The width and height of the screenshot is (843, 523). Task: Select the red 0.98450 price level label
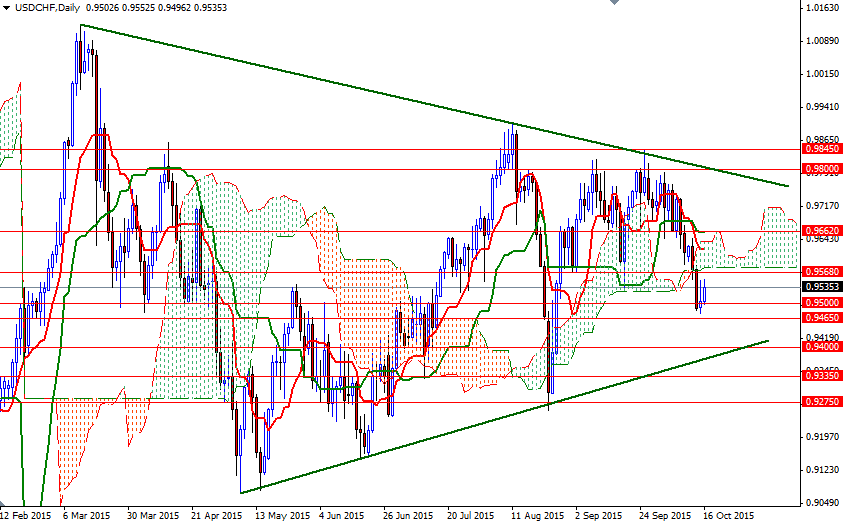(x=821, y=148)
